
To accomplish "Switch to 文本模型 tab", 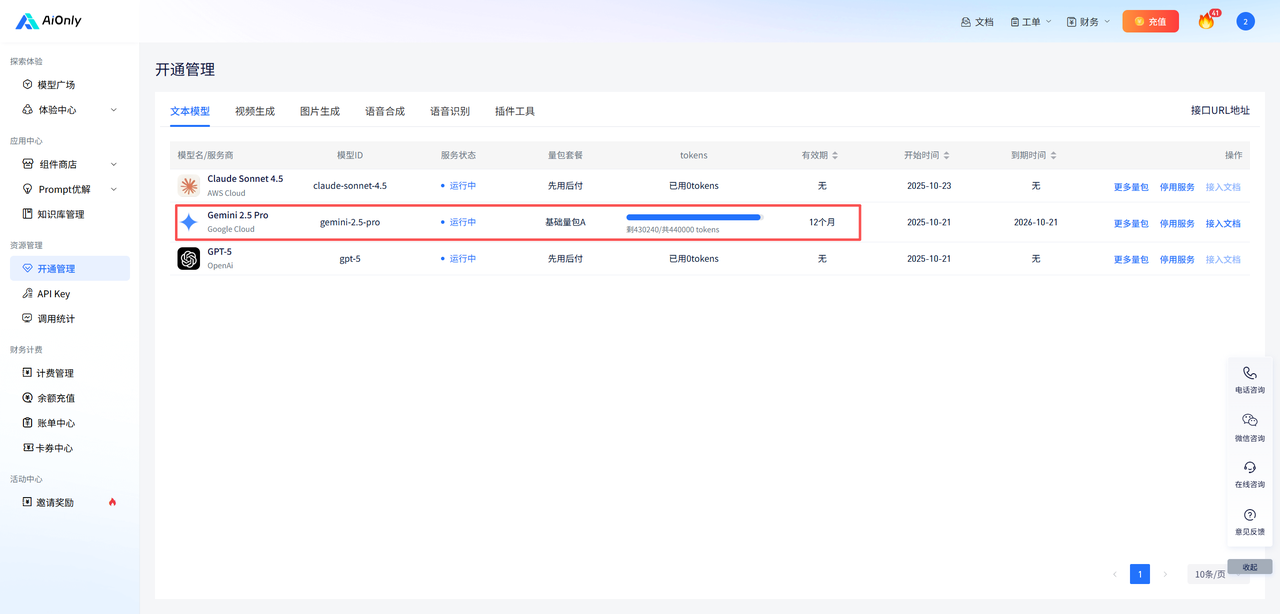I will click(x=190, y=111).
